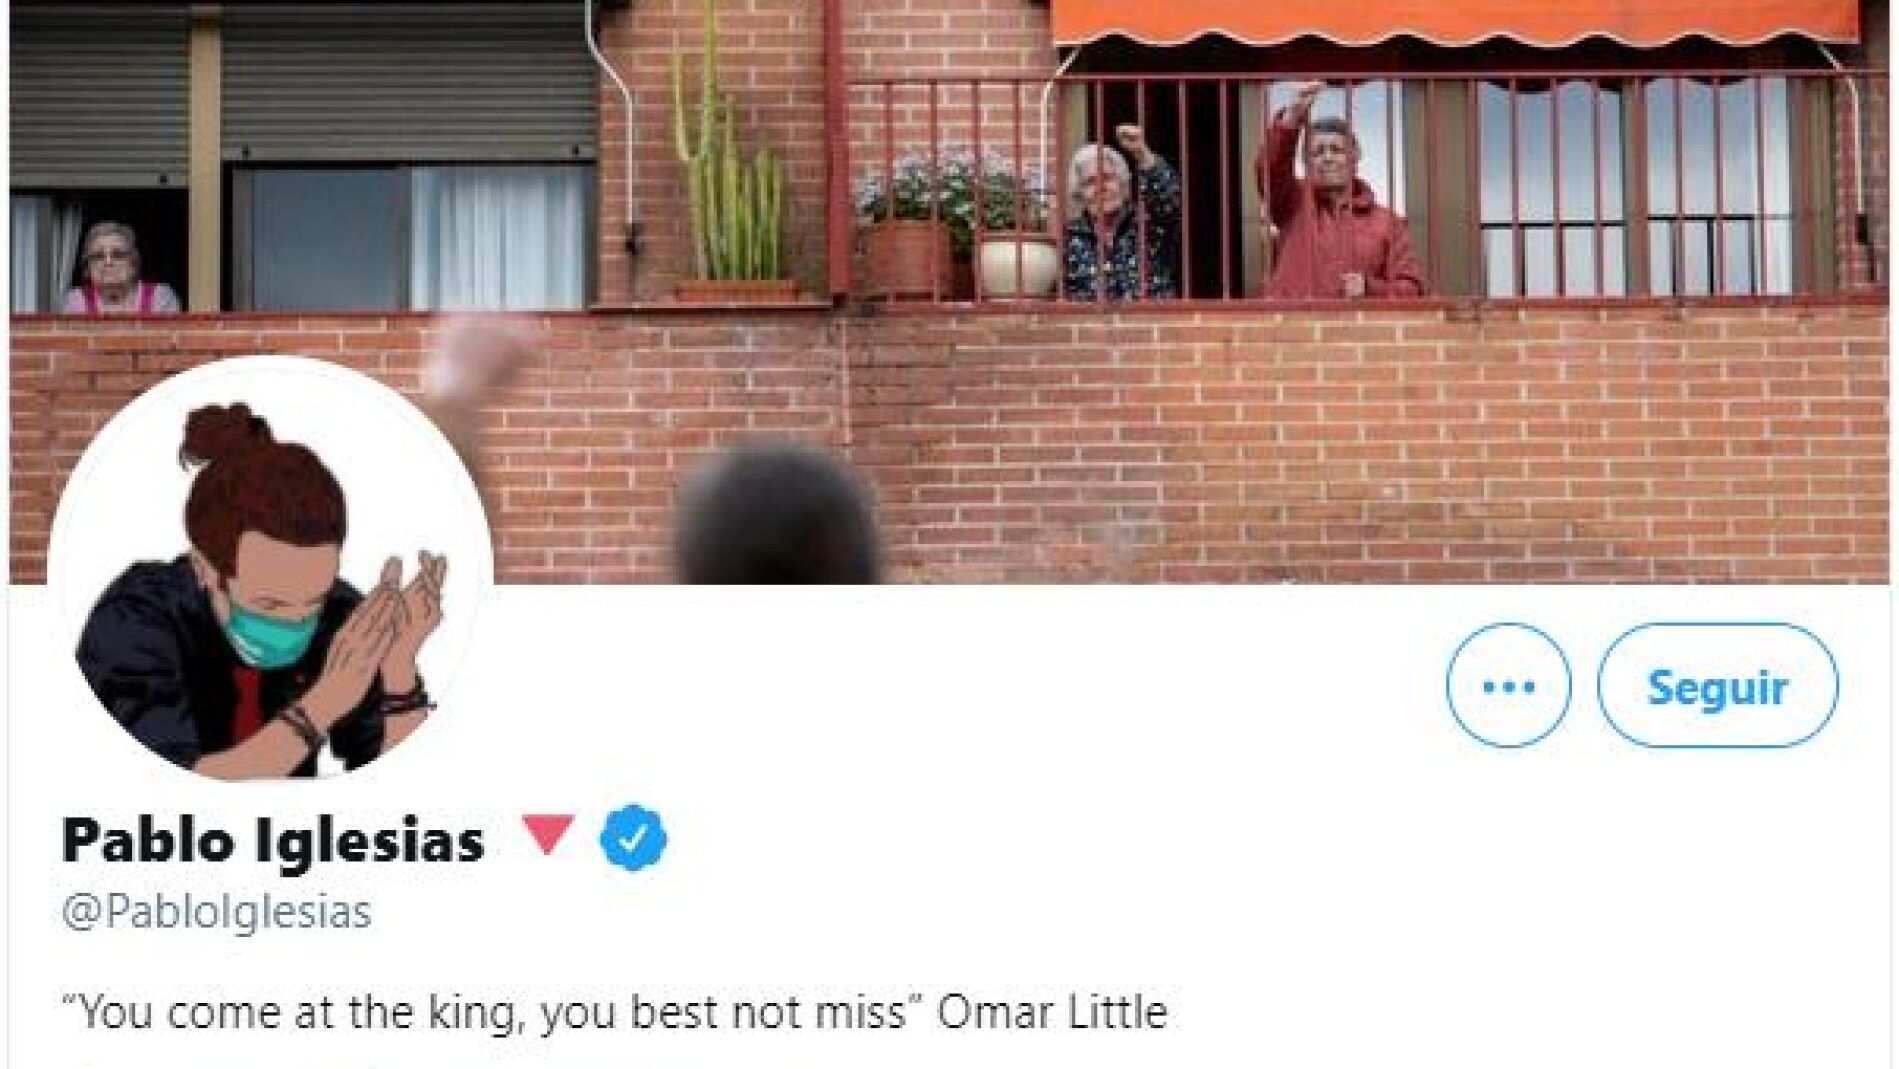
Task: Select the Pablo Iglesias display name
Action: pyautogui.click(x=273, y=840)
